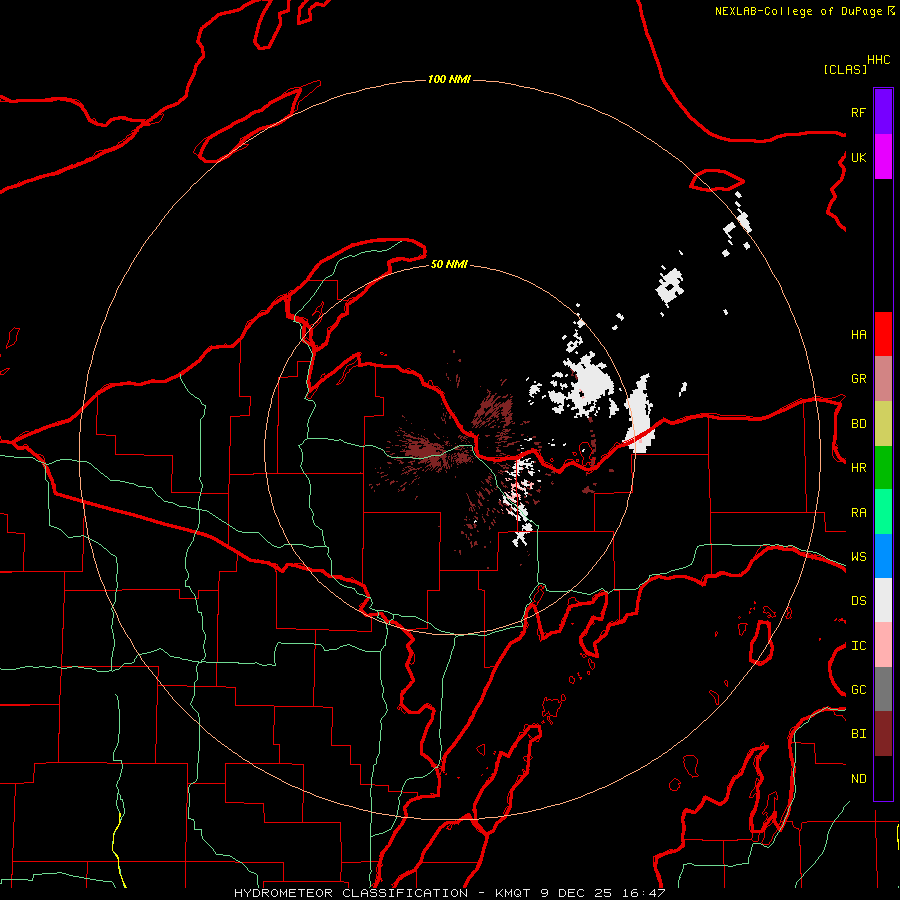Pick the RA bright green legend swatch
The width and height of the screenshot is (900, 900).
click(883, 512)
